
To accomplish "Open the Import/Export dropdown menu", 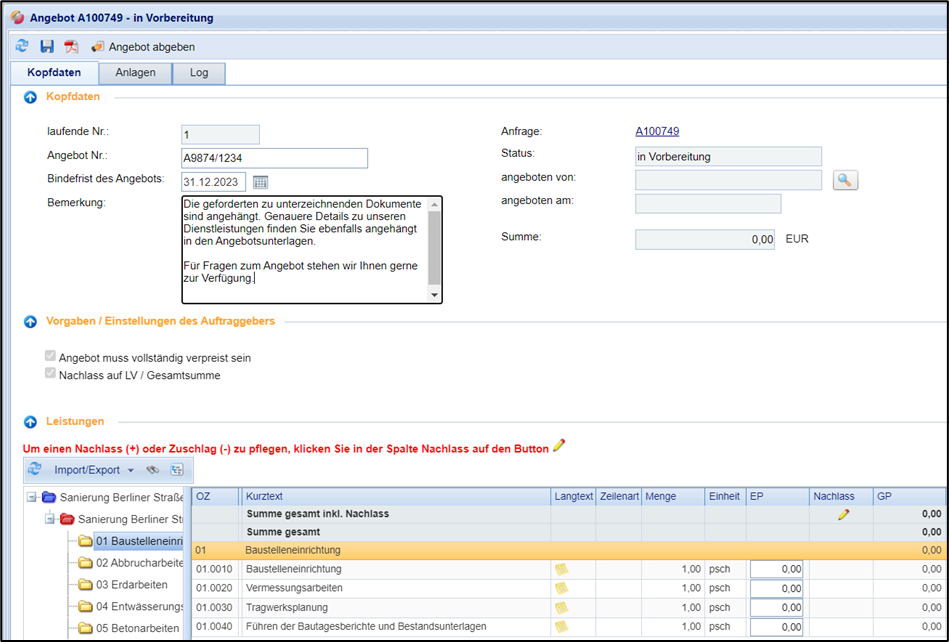I will (93, 470).
